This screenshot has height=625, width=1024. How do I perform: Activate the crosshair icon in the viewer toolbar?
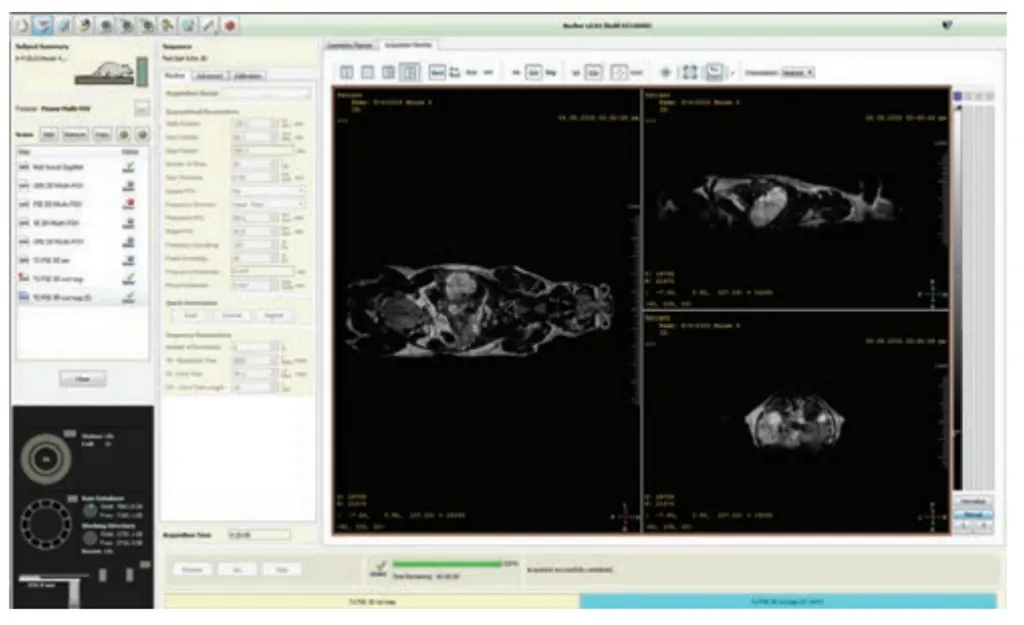click(x=665, y=72)
